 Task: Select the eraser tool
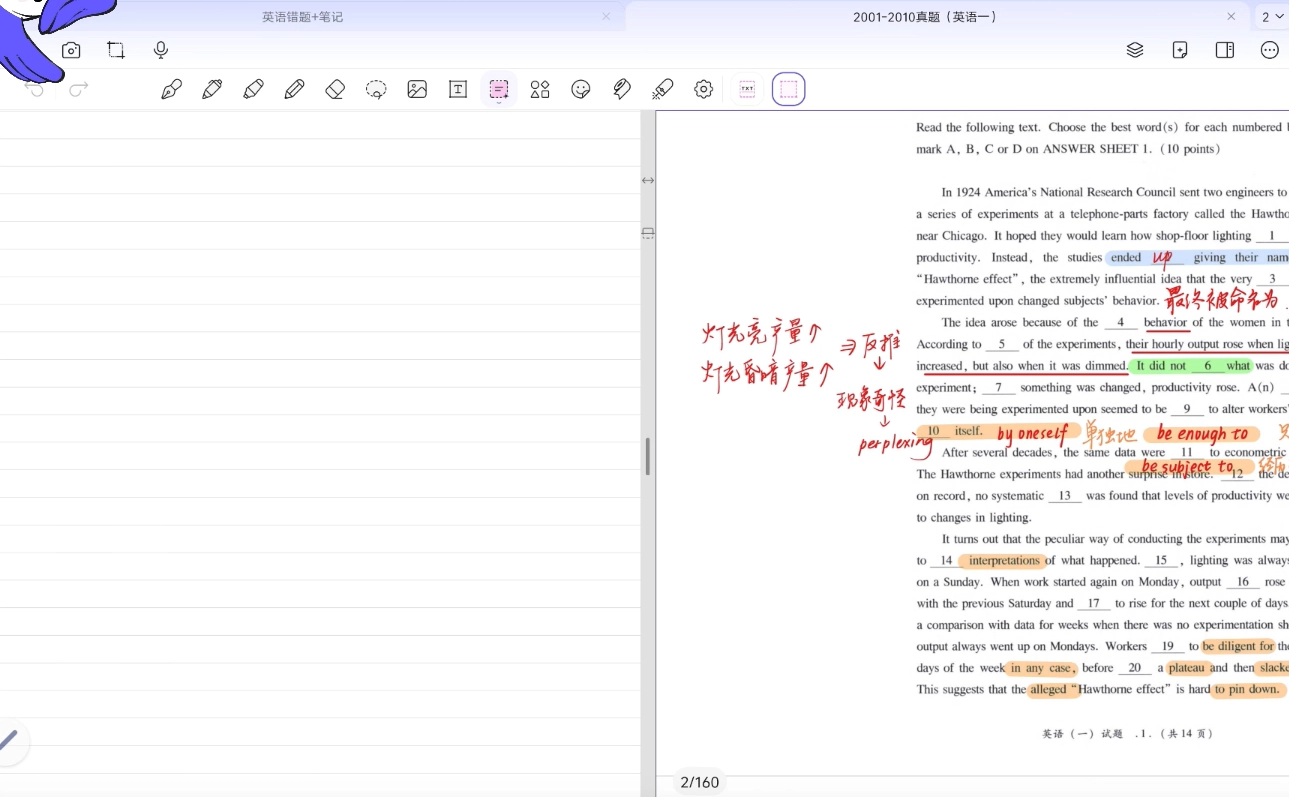tap(335, 90)
